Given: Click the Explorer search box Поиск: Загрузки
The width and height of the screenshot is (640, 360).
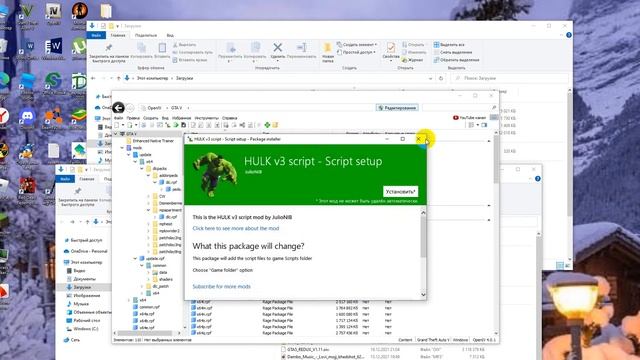Looking at the screenshot, I should pyautogui.click(x=510, y=78).
